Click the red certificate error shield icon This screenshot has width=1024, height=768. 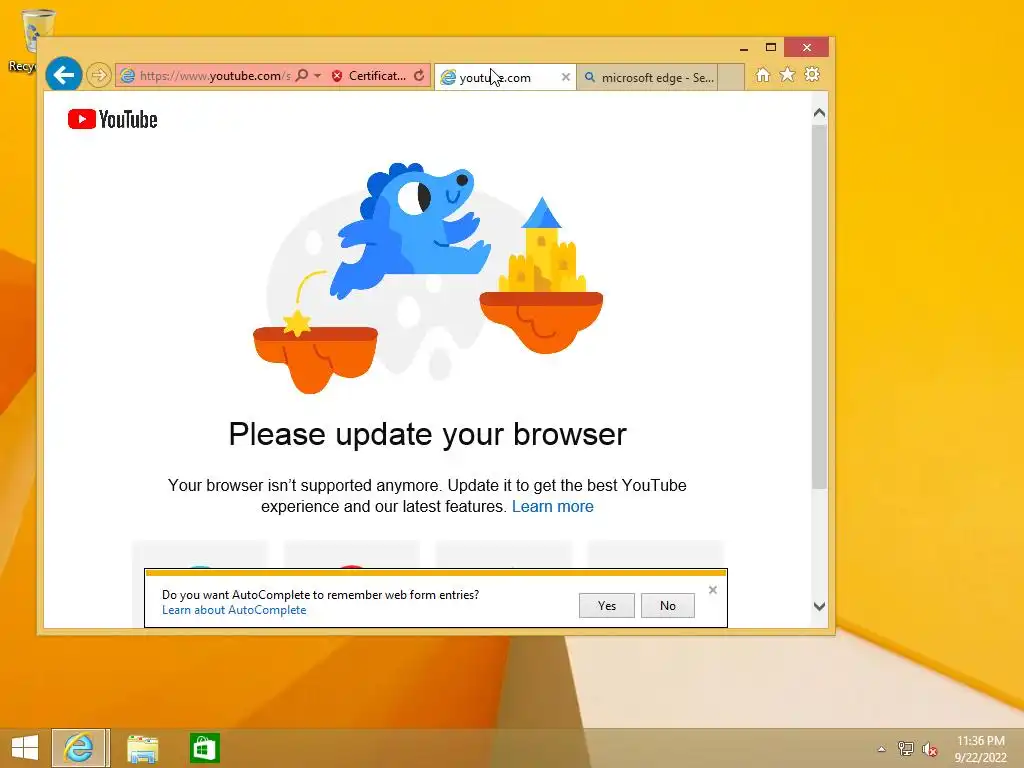(x=337, y=76)
